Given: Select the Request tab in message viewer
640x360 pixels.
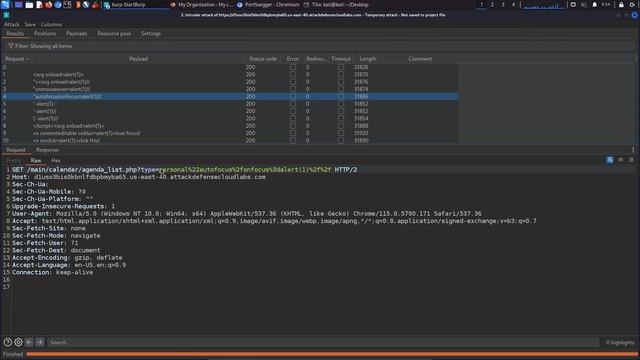Looking at the screenshot, I should (x=16, y=150).
